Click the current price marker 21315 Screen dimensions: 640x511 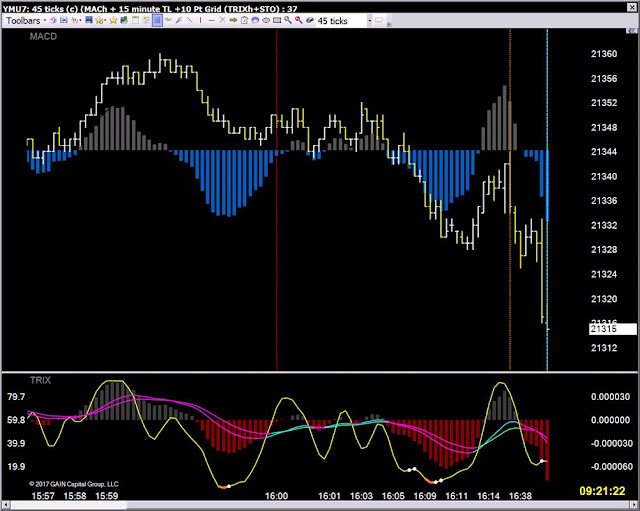click(613, 329)
